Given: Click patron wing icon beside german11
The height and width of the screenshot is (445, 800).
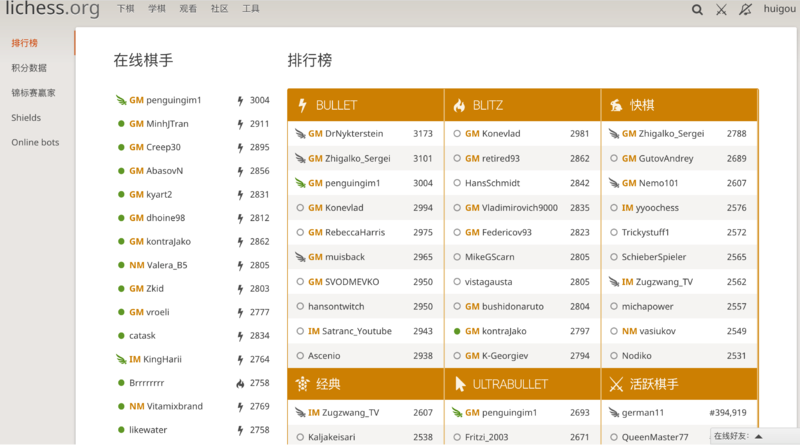Looking at the screenshot, I should (x=614, y=412).
